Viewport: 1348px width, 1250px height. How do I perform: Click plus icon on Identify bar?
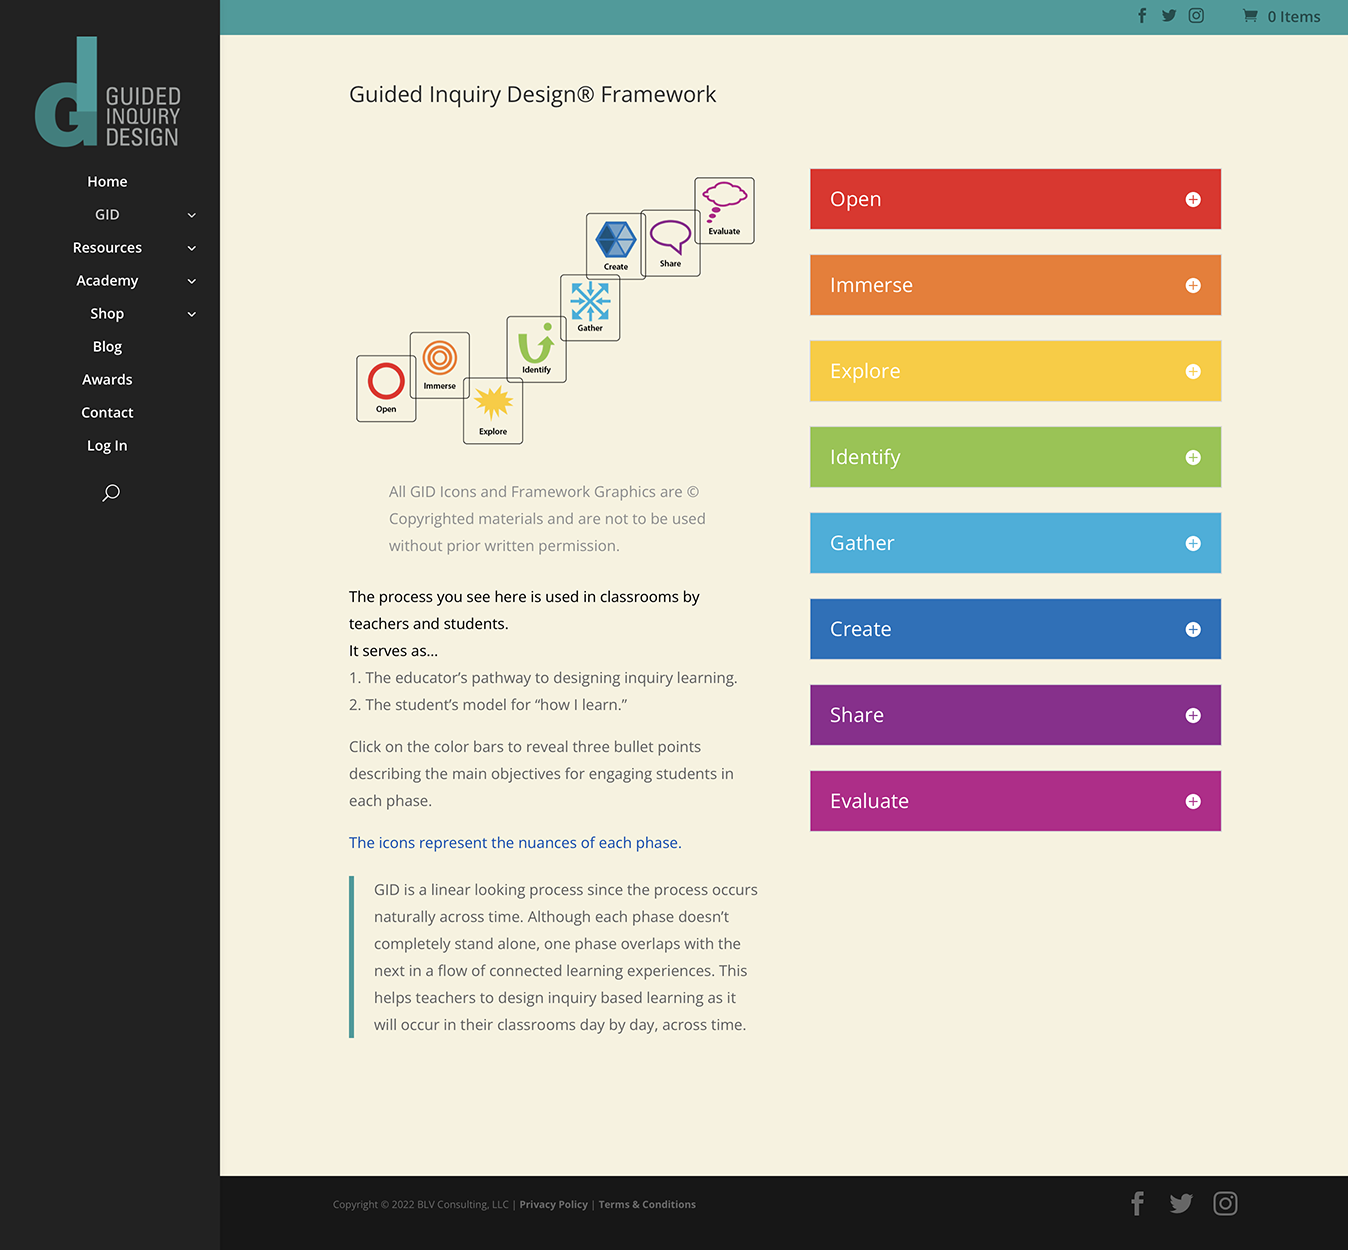[1193, 457]
